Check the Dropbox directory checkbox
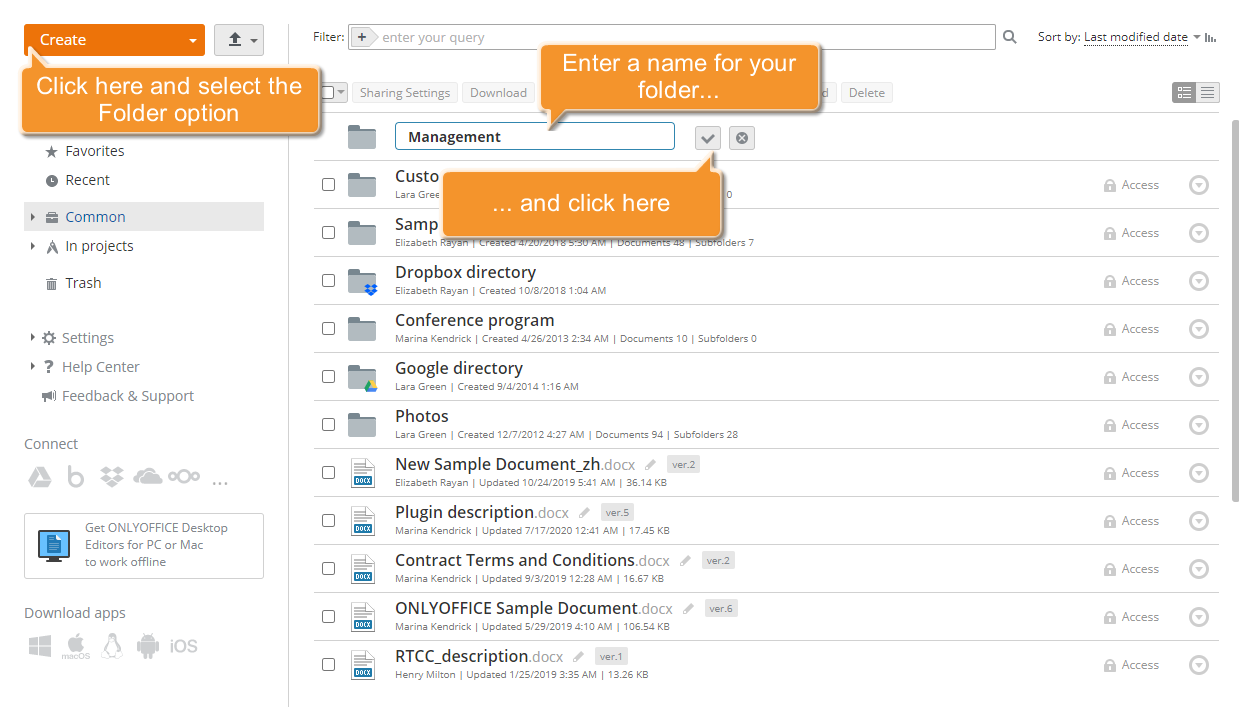 (x=328, y=280)
